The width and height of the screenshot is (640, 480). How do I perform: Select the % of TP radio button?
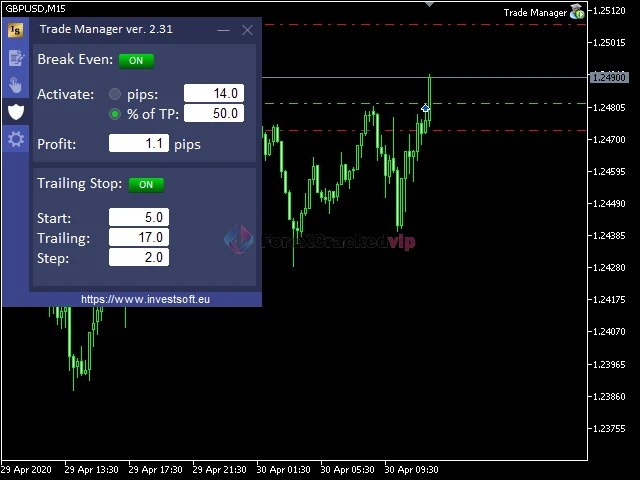[x=115, y=114]
